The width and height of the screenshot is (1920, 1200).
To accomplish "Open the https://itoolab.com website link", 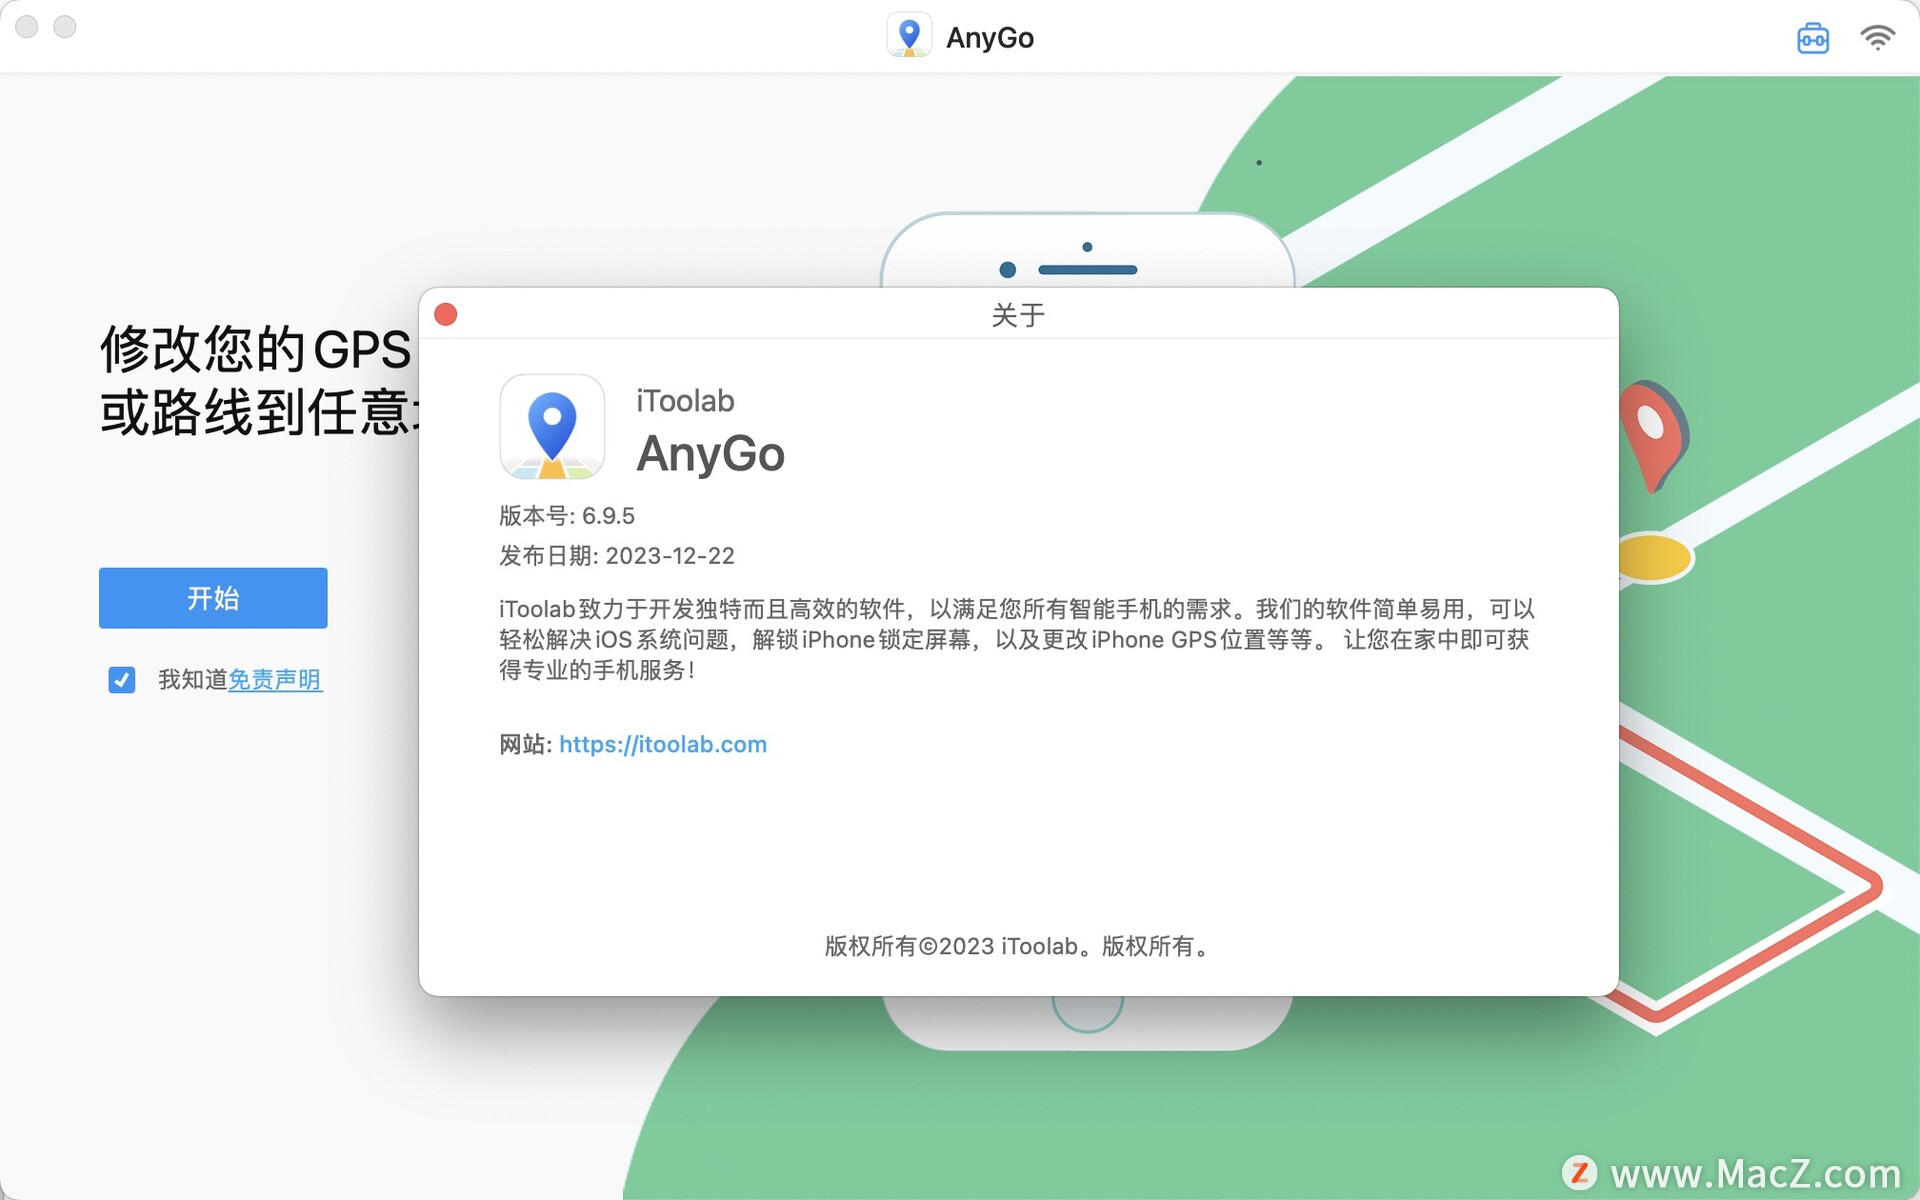I will (x=663, y=744).
